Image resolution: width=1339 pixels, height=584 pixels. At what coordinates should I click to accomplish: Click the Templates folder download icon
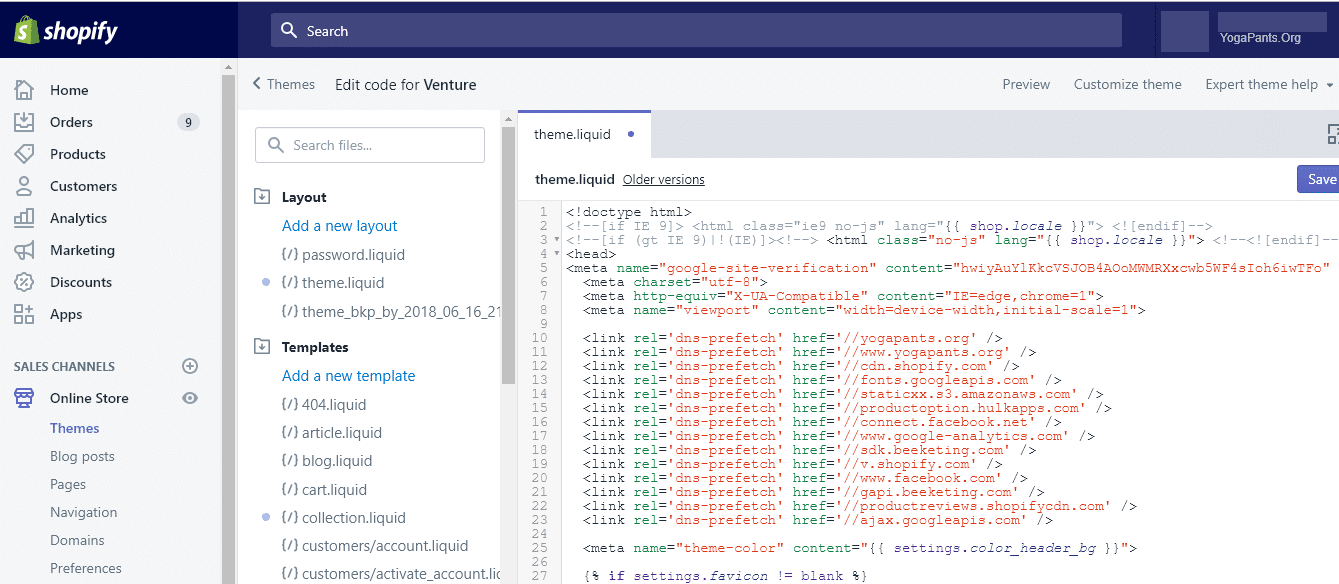[x=262, y=347]
